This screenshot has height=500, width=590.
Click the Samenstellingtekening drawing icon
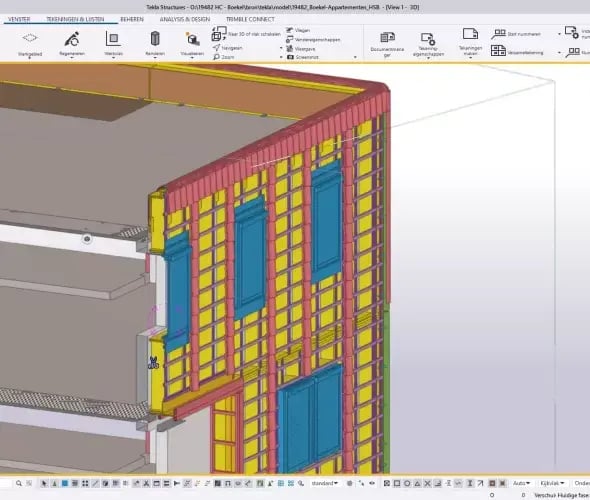[x=498, y=51]
